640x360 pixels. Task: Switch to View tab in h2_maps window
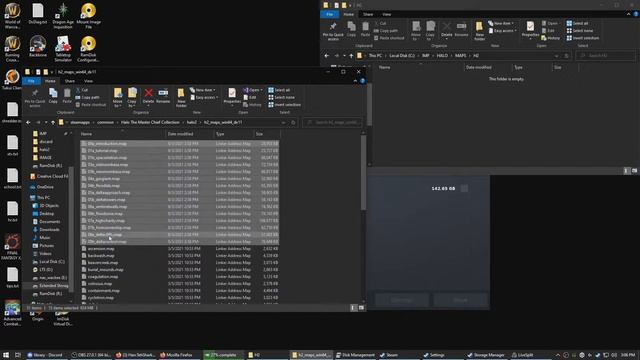pyautogui.click(x=88, y=81)
